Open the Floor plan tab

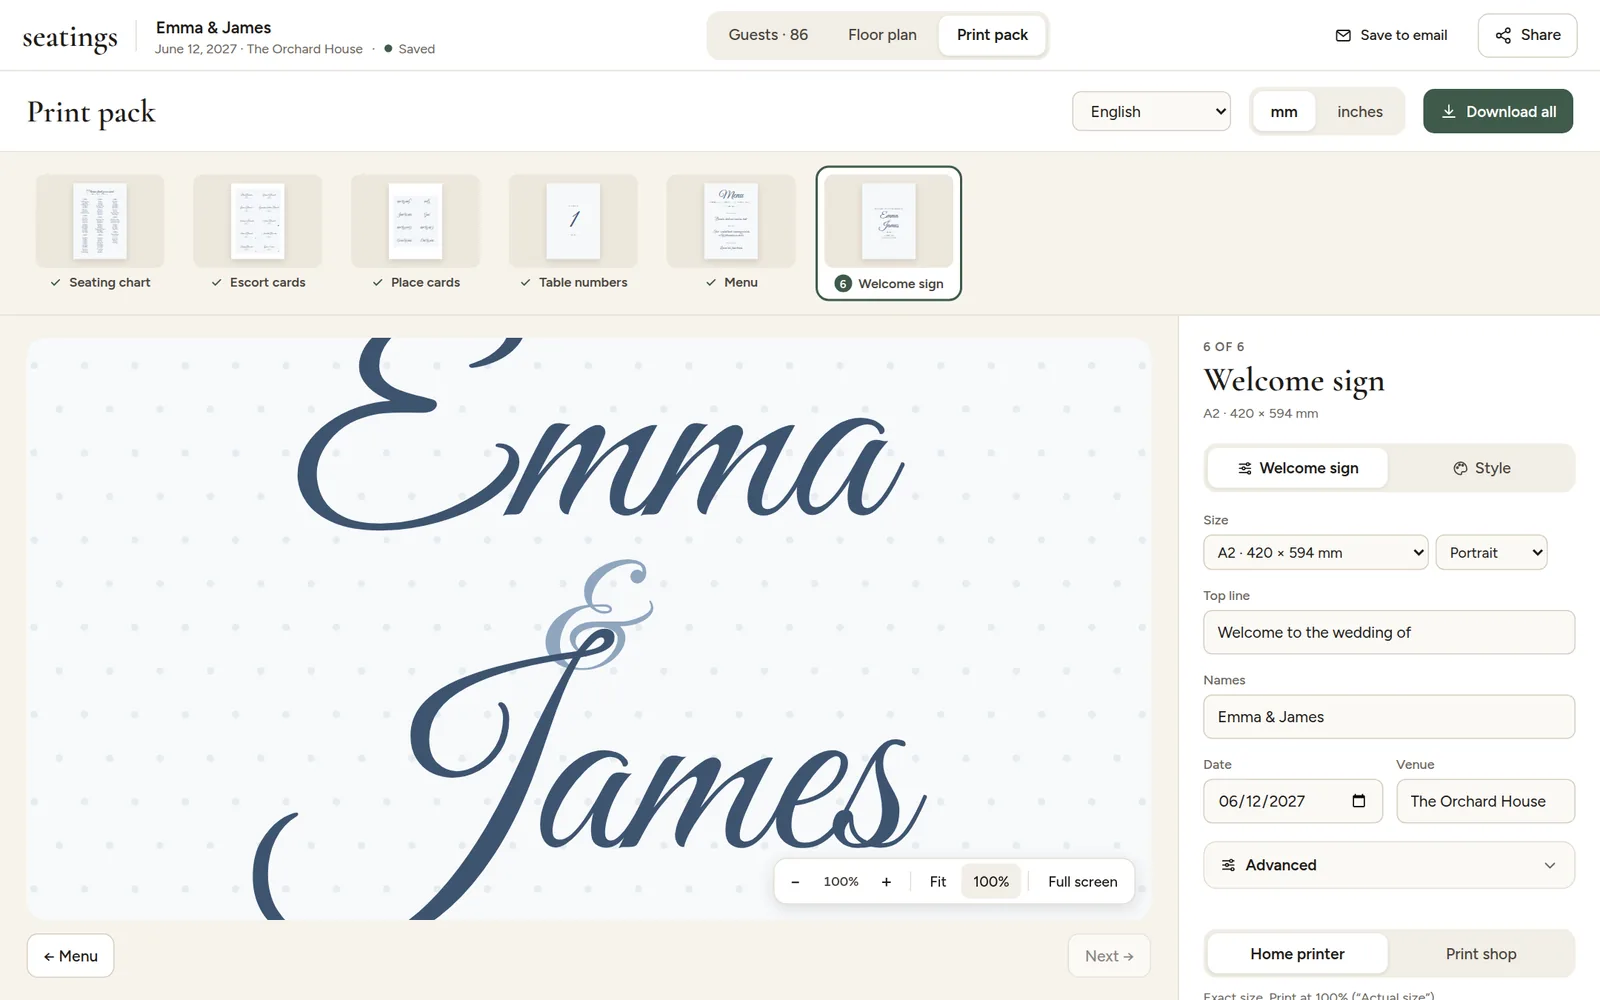coord(882,35)
